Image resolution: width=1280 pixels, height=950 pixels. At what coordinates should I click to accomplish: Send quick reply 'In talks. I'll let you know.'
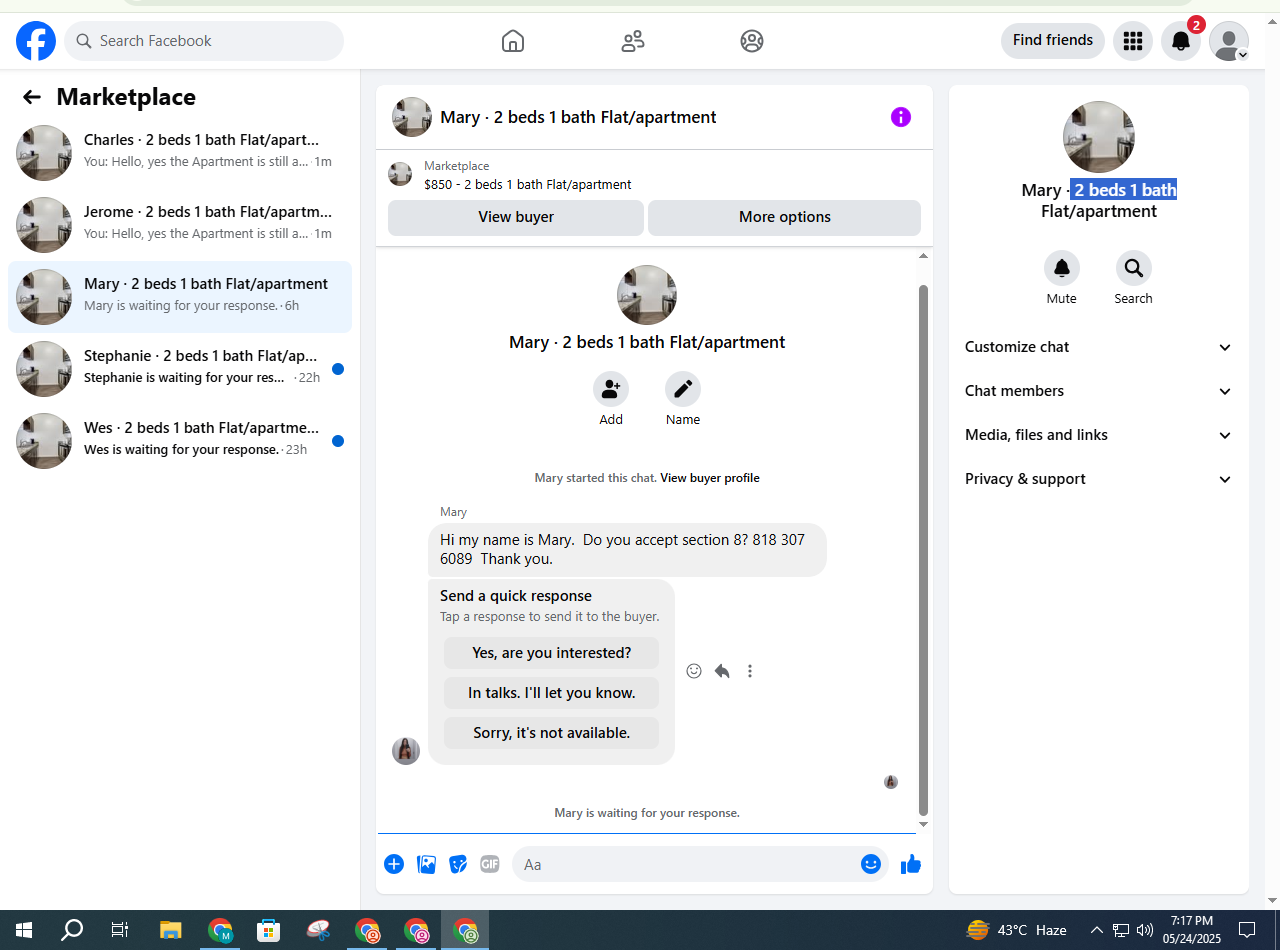coord(552,693)
